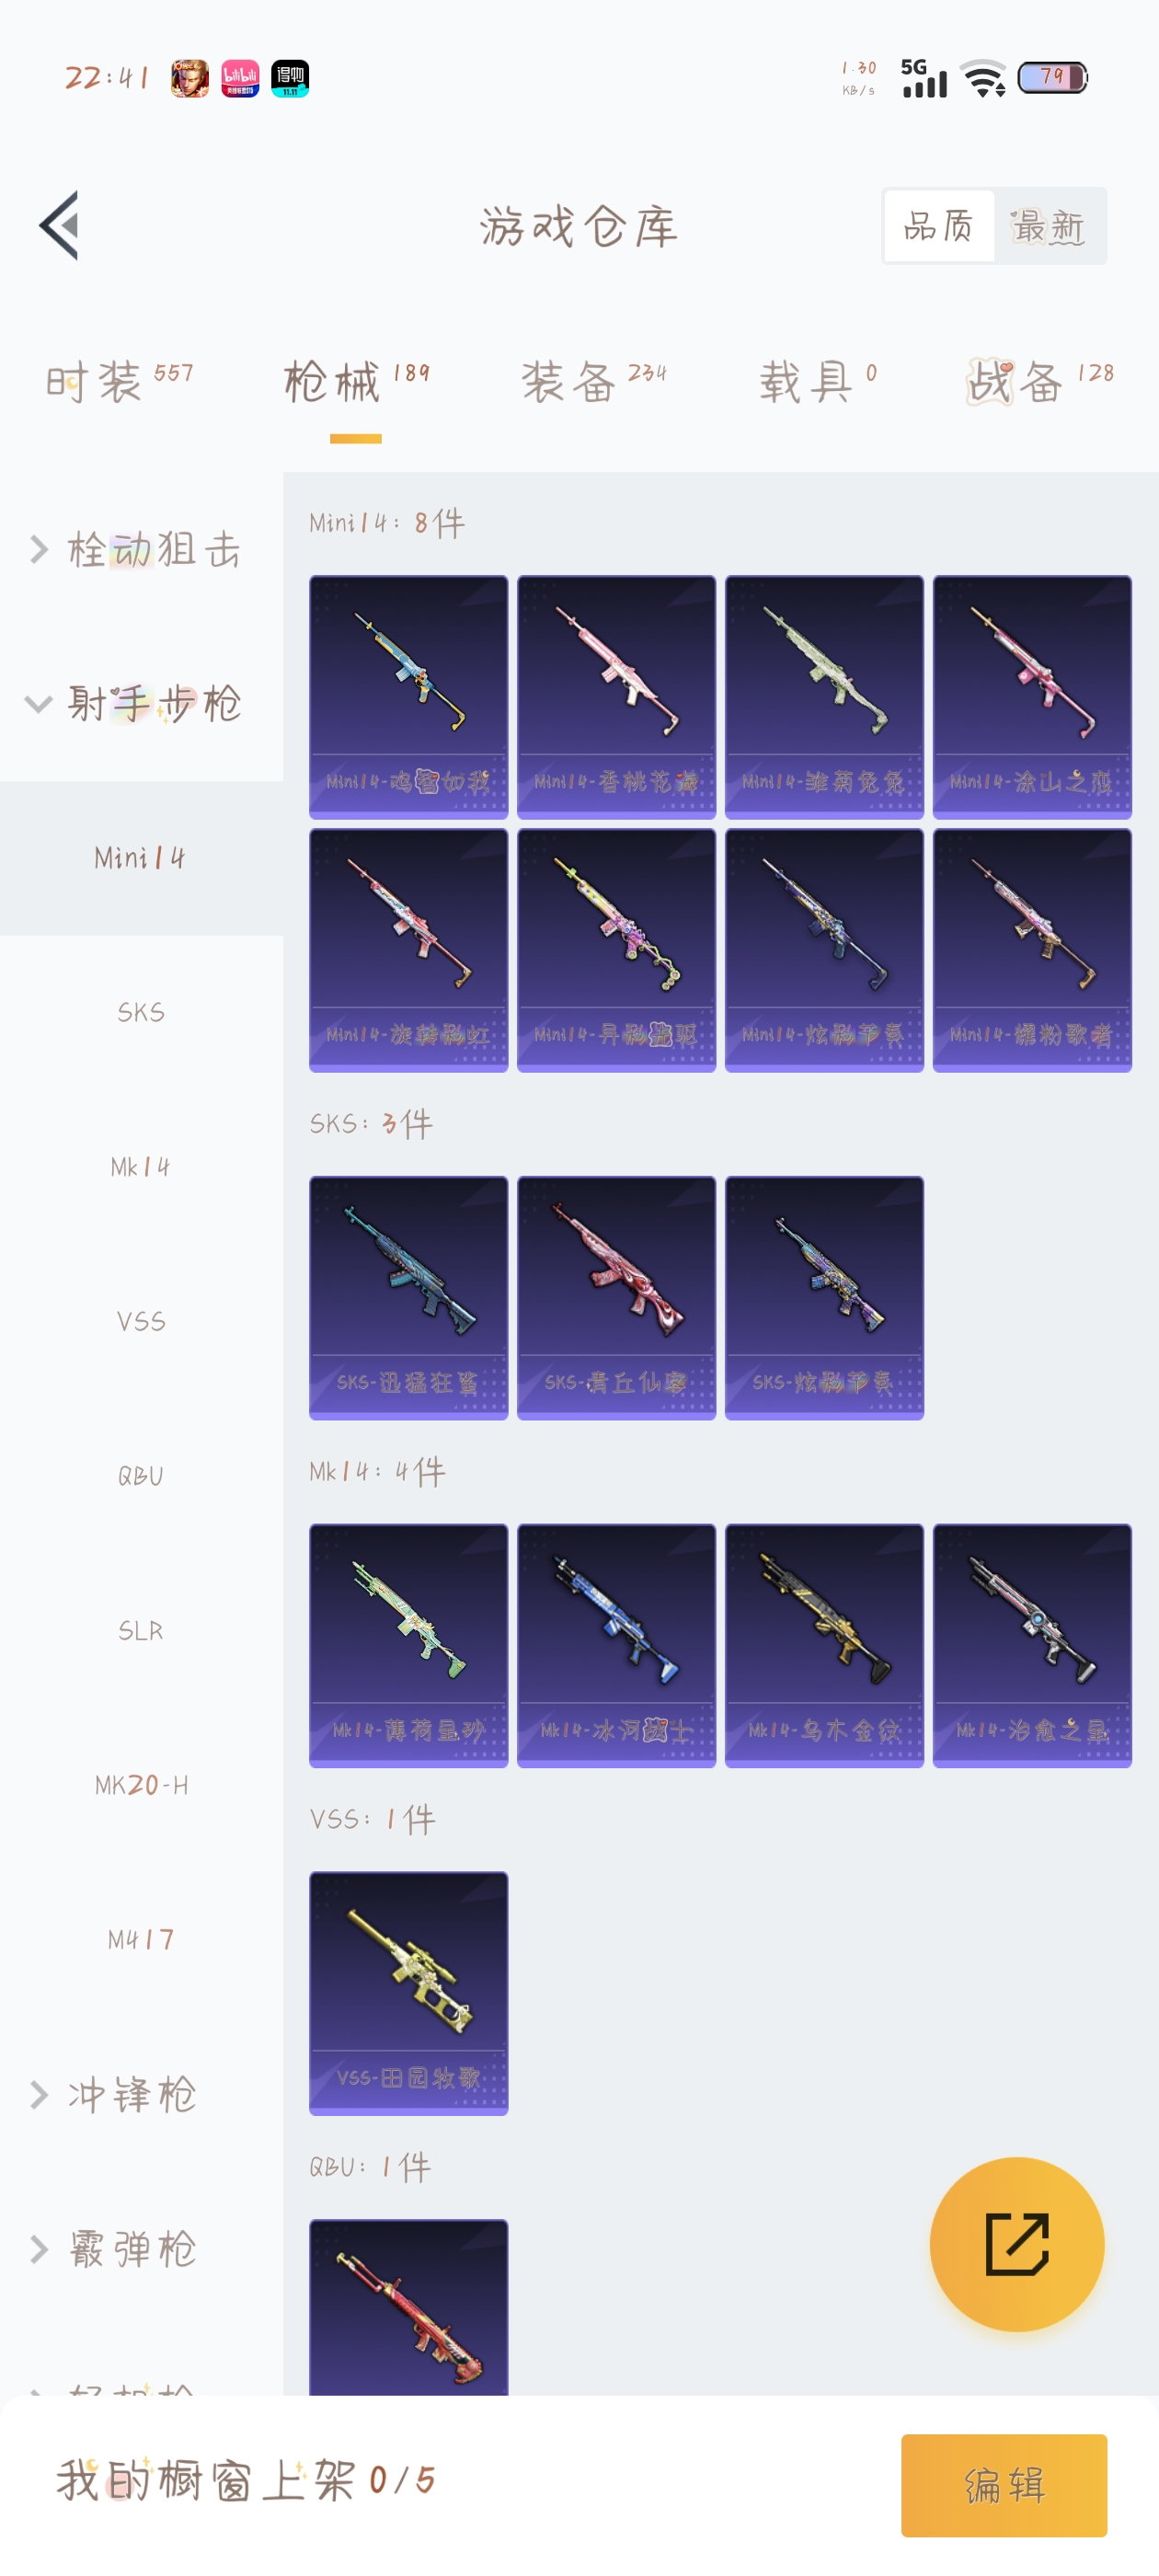Image resolution: width=1159 pixels, height=2576 pixels.
Task: Switch sorting to 最新
Action: point(1048,226)
